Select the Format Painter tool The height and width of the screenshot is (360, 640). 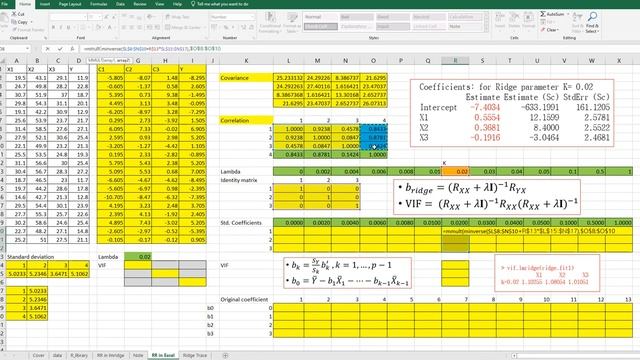pos(27,29)
